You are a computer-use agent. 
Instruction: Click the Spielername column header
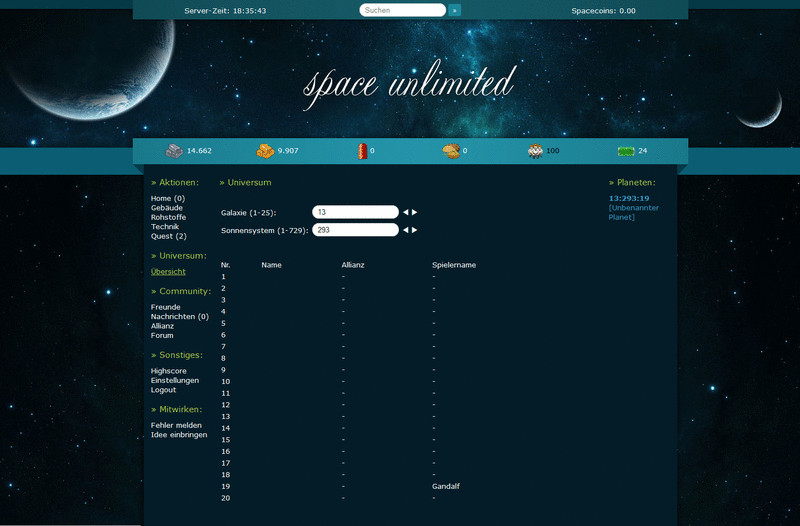(x=454, y=265)
